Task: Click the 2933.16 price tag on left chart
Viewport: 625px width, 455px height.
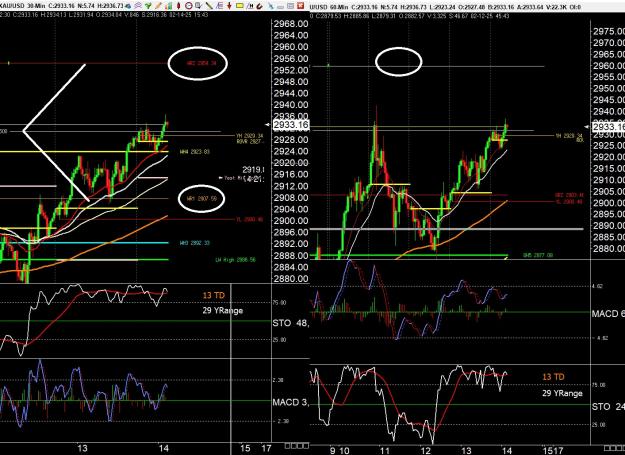Action: tap(291, 125)
